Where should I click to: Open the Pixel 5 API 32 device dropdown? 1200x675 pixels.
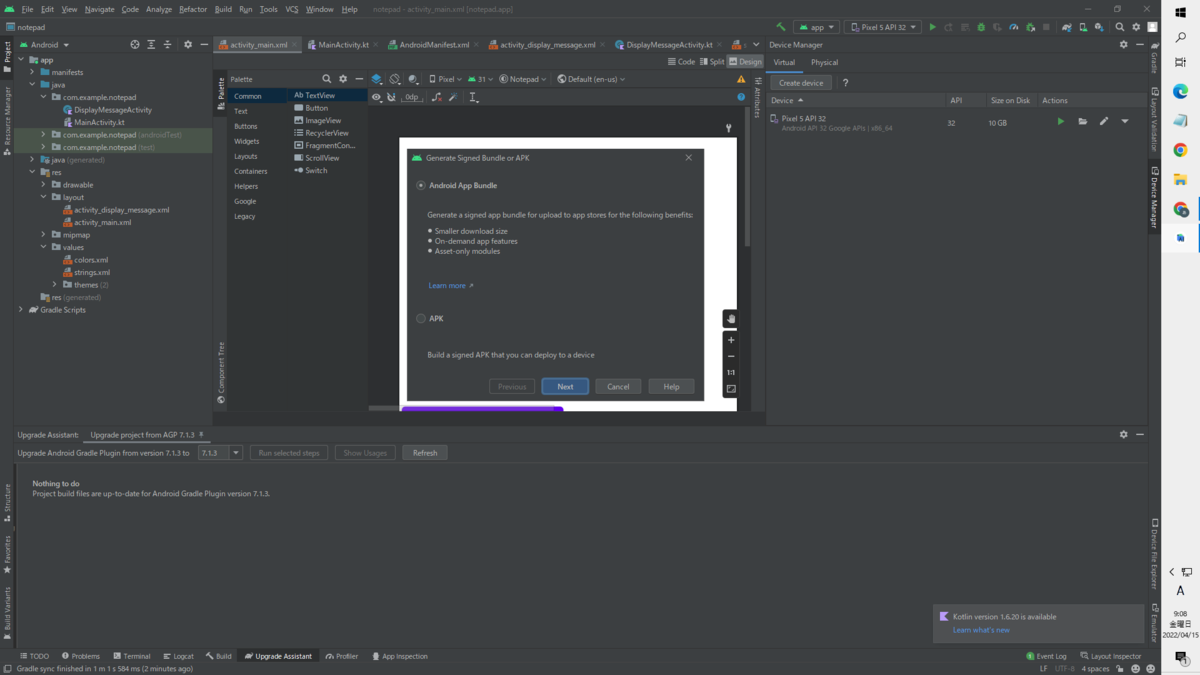pyautogui.click(x=882, y=27)
